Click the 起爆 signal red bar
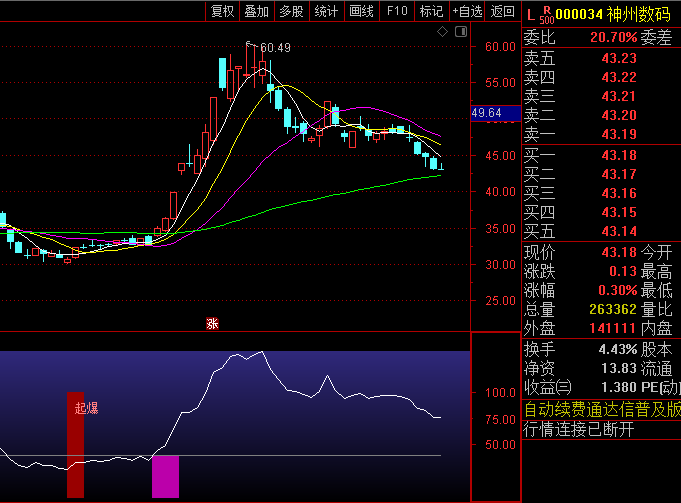681x503 pixels. click(x=76, y=445)
